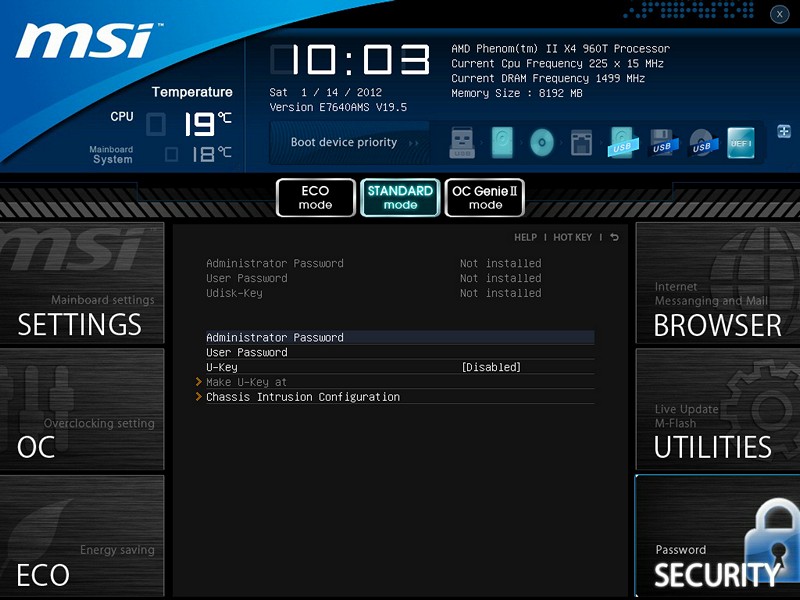Screen dimensions: 800x600
Task: Open the OC overclocking setting panel
Action: [x=82, y=409]
